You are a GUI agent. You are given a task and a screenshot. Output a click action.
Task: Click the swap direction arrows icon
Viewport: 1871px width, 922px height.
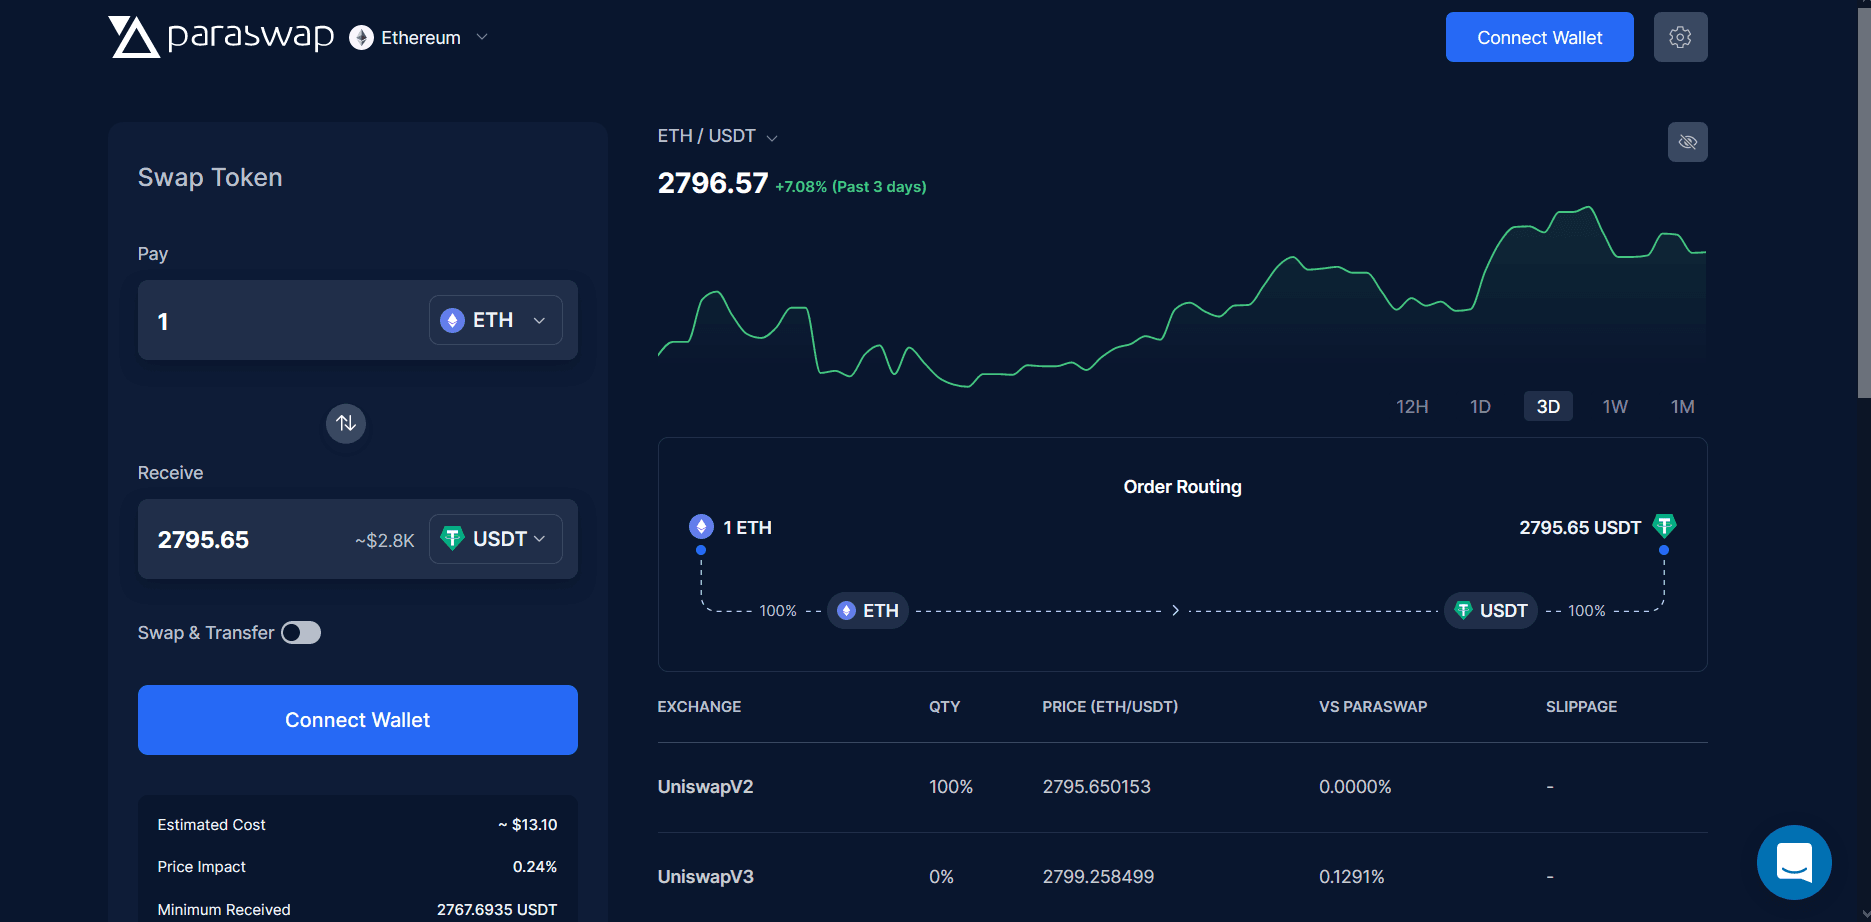point(346,423)
